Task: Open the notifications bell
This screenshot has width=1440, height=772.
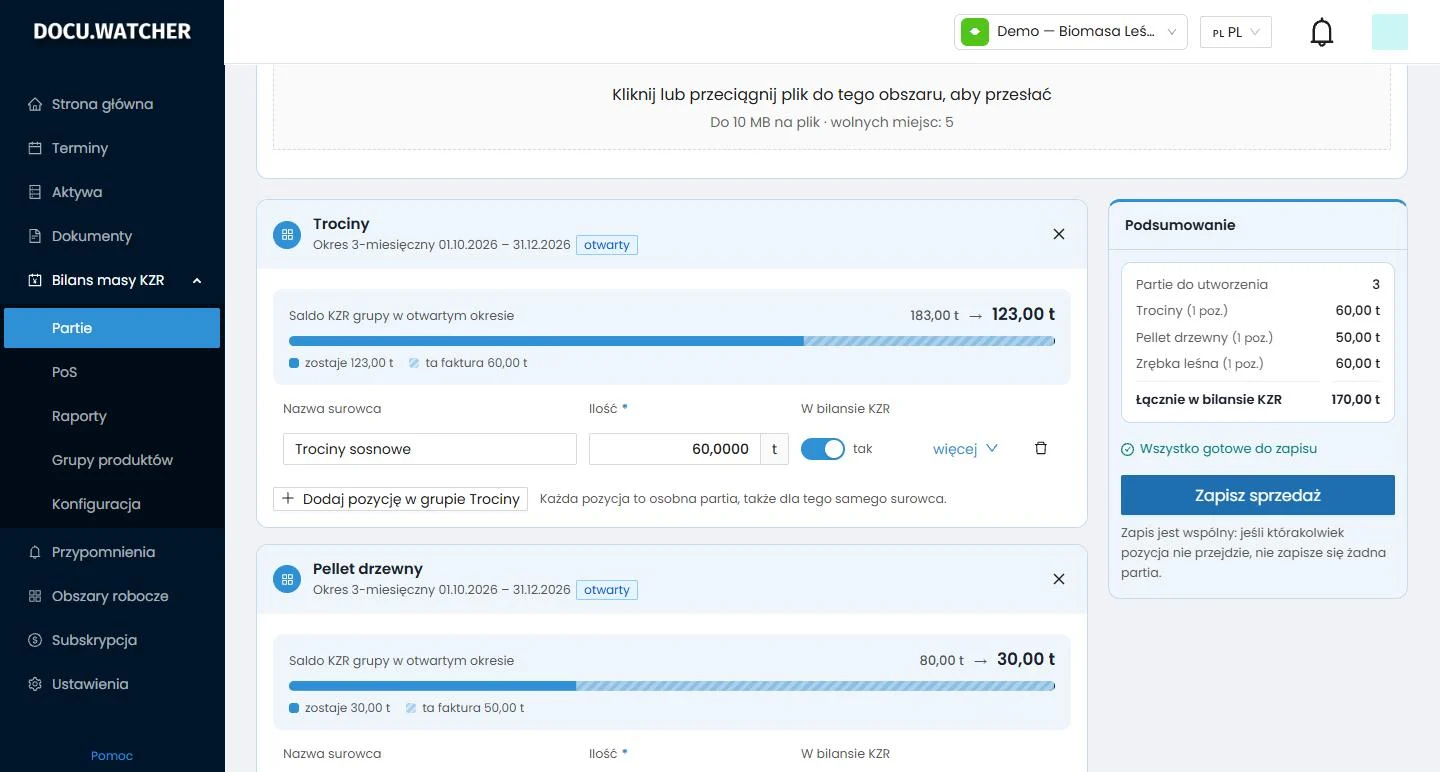Action: coord(1322,32)
